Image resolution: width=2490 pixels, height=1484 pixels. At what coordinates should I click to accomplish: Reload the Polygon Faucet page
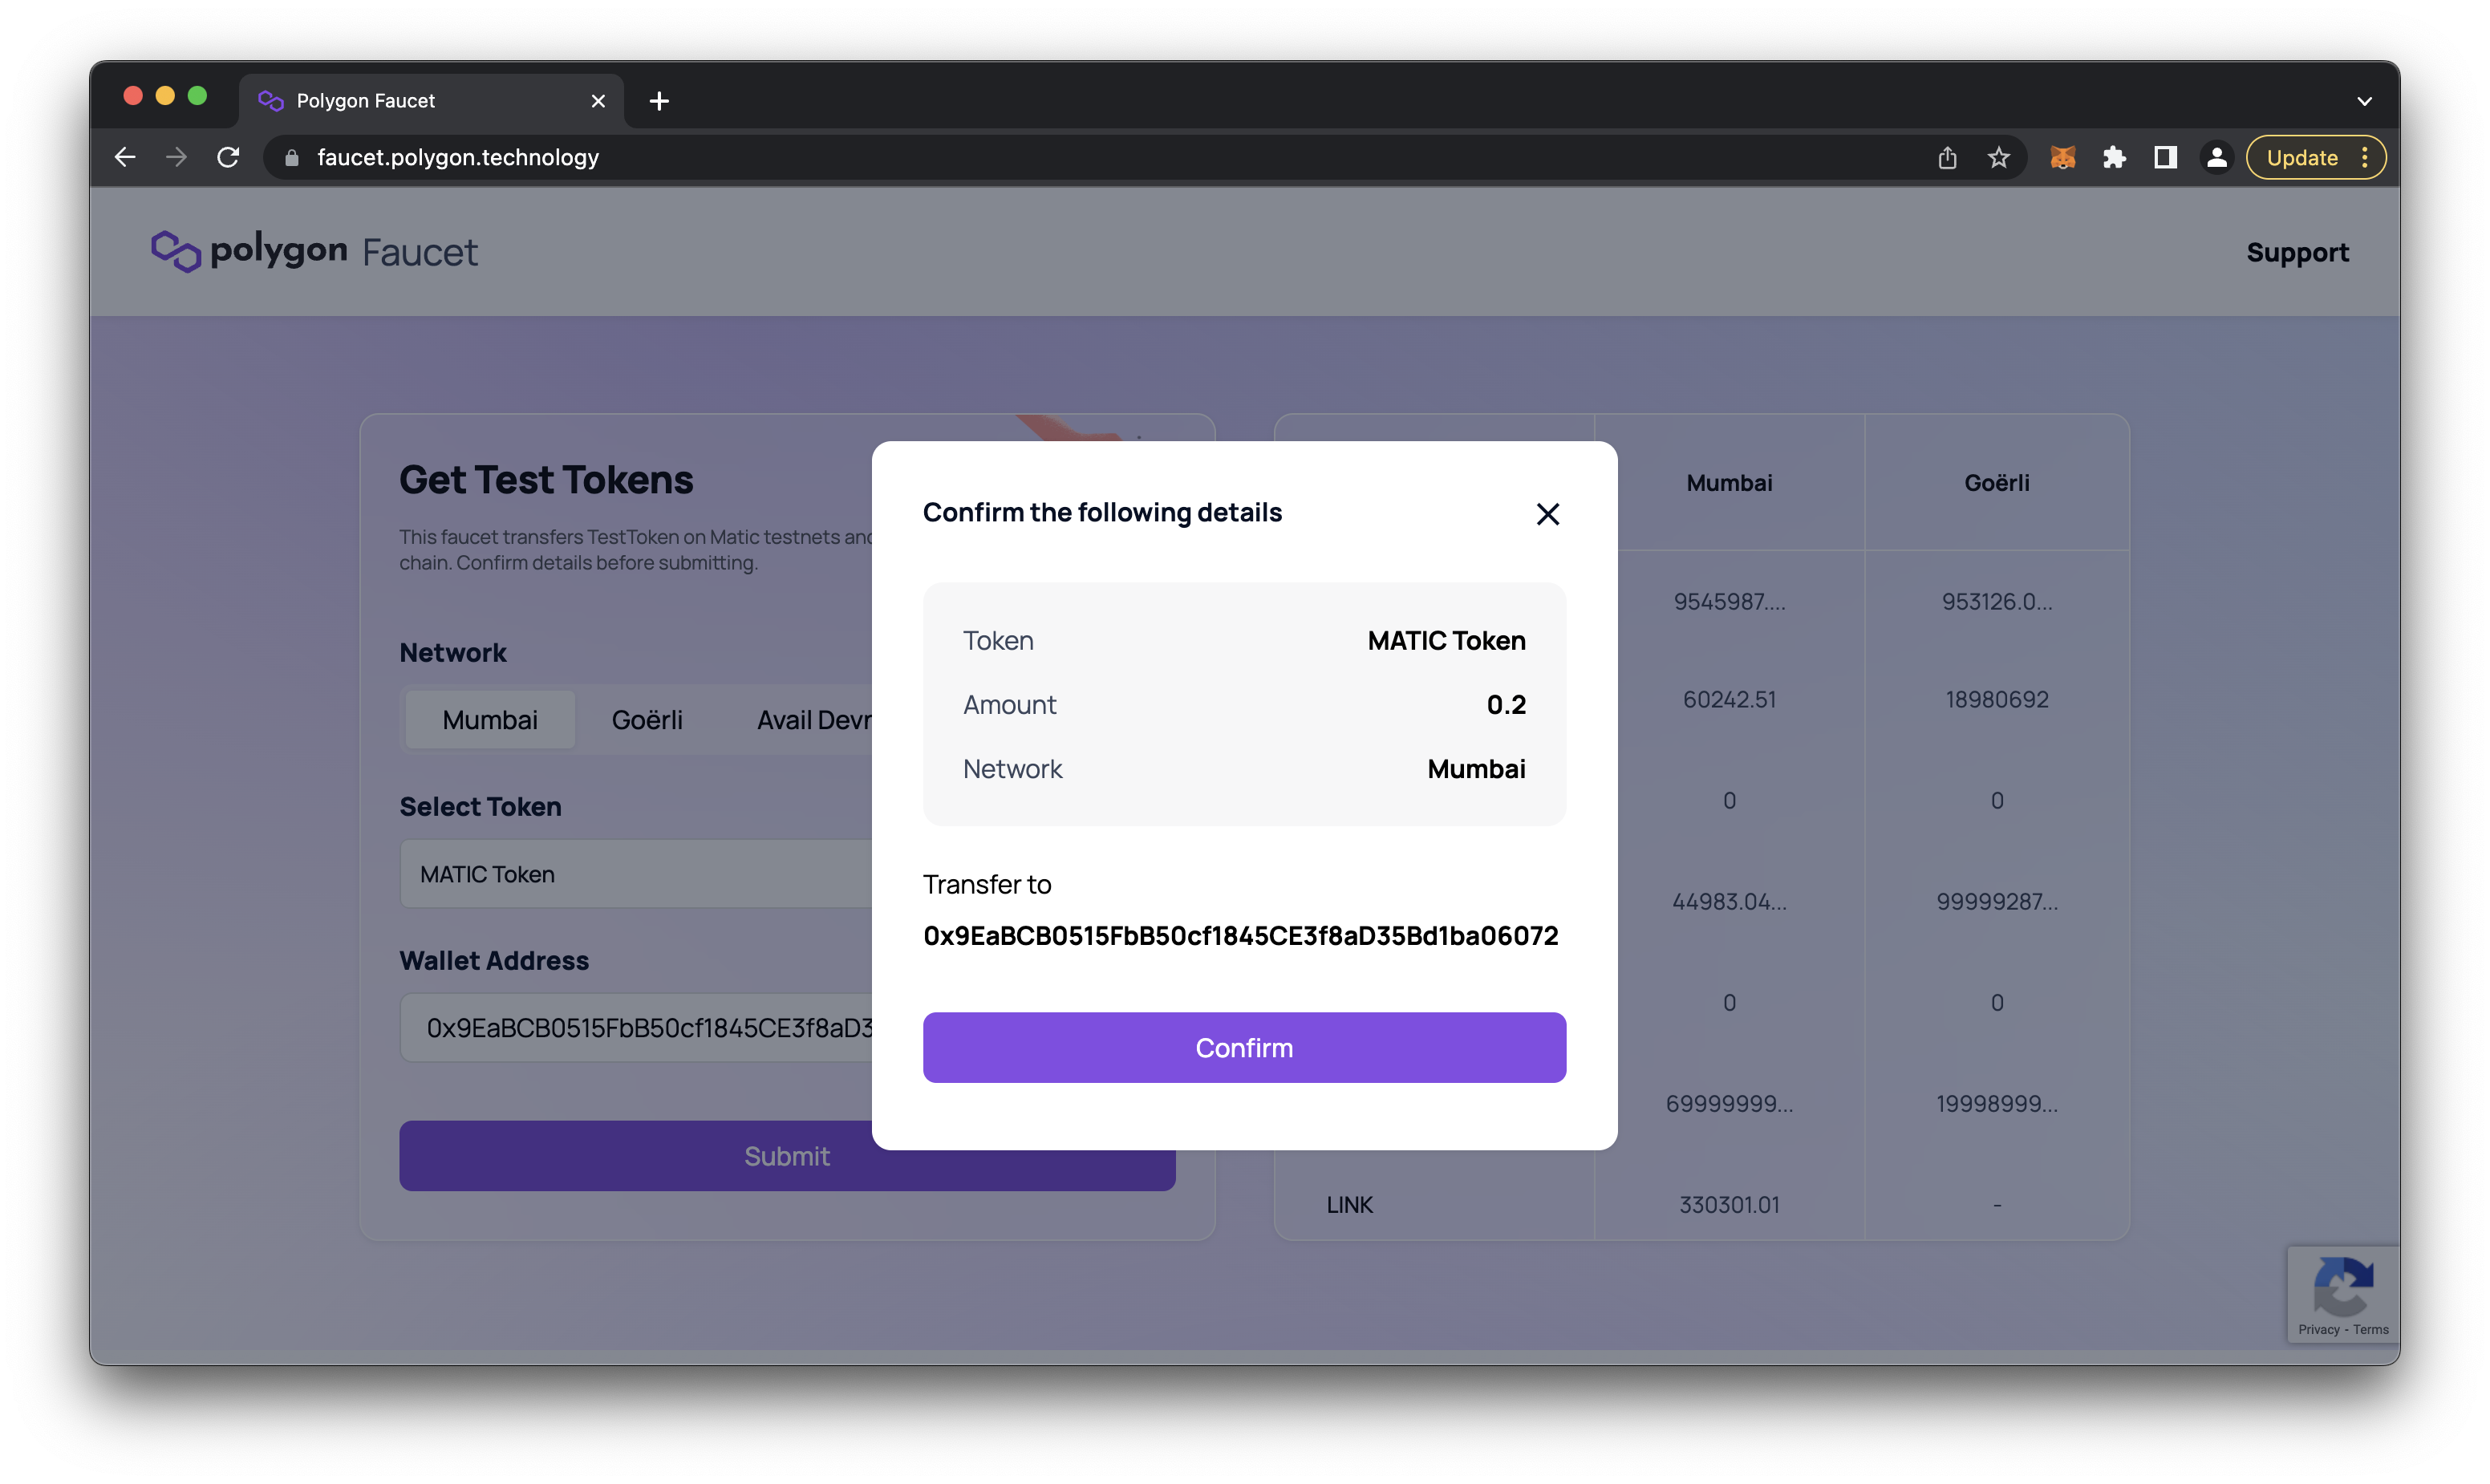coord(228,157)
